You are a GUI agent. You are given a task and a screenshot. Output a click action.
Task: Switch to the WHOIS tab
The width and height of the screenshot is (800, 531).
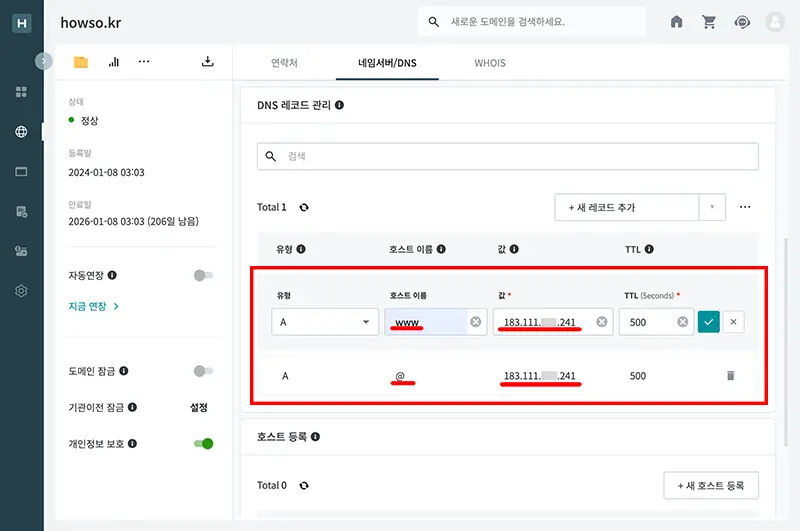click(490, 63)
